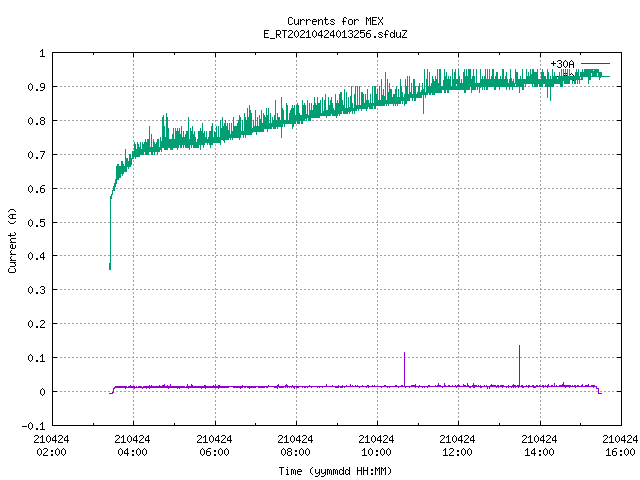Click y-axis tick label '0.6'
The width and height of the screenshot is (640, 480).
pos(36,189)
